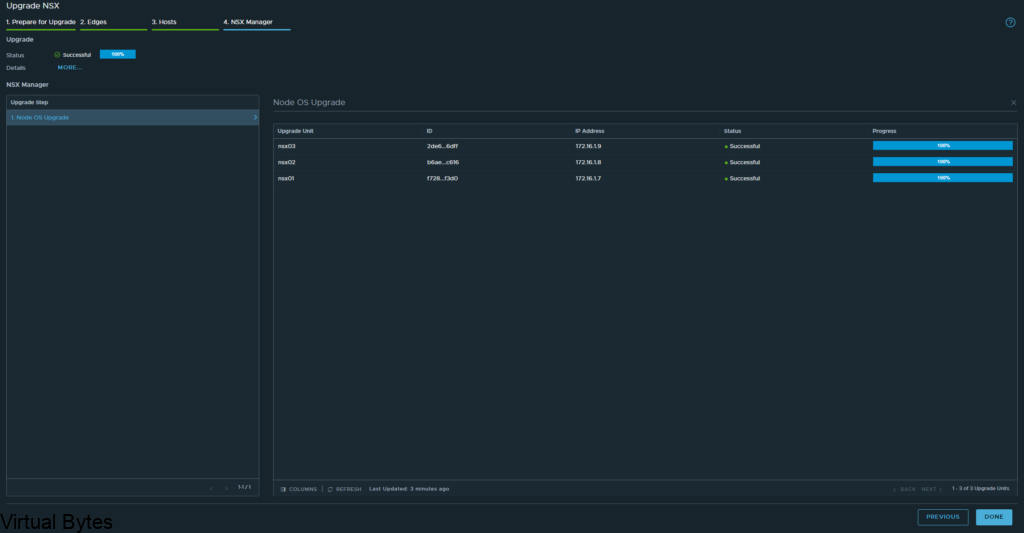Click IP address 172.16.1.8
The height and width of the screenshot is (533, 1024).
[x=588, y=162]
